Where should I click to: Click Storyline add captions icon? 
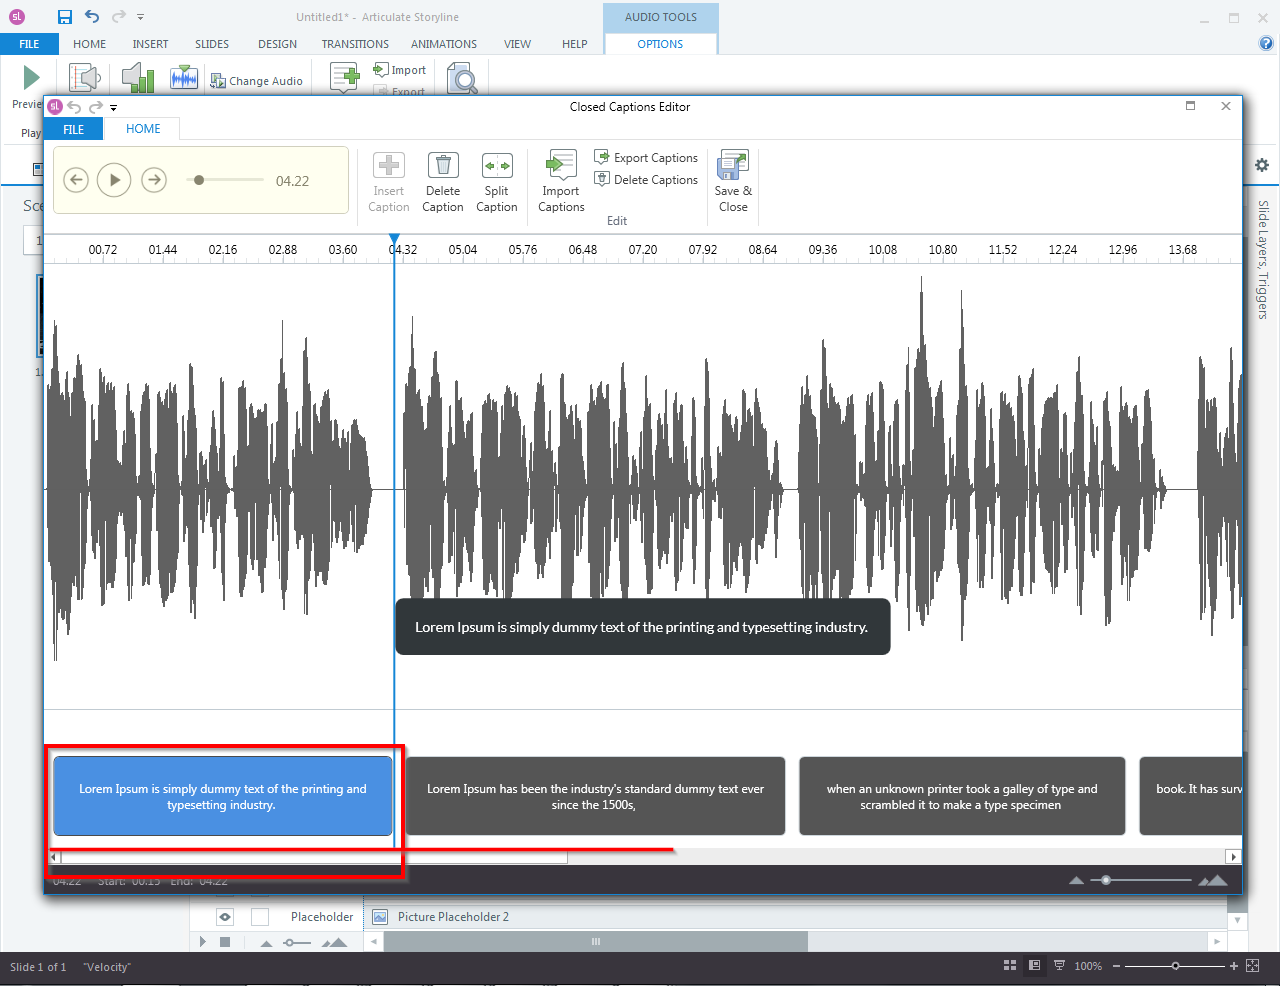coord(345,78)
